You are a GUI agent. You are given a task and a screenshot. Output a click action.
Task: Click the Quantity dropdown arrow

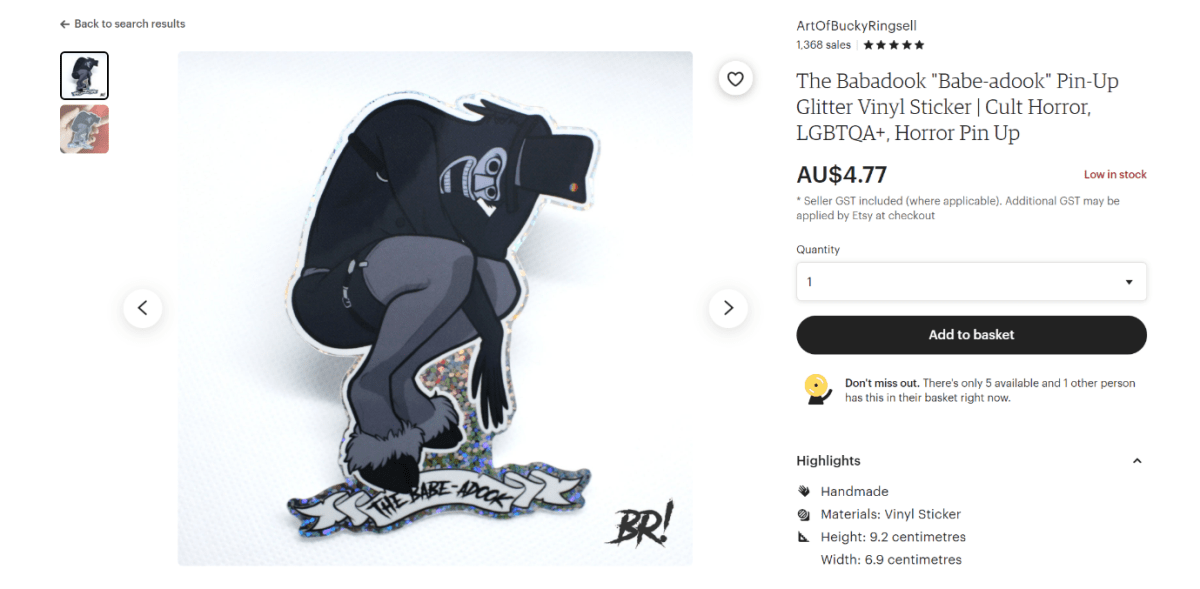1129,282
